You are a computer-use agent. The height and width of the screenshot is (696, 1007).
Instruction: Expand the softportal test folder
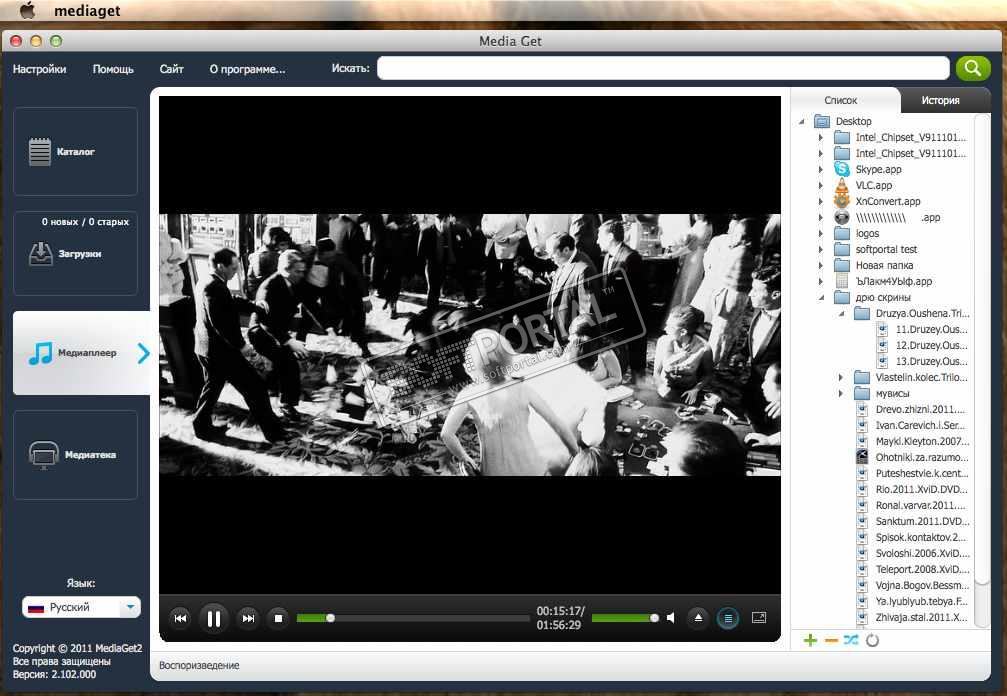point(821,249)
